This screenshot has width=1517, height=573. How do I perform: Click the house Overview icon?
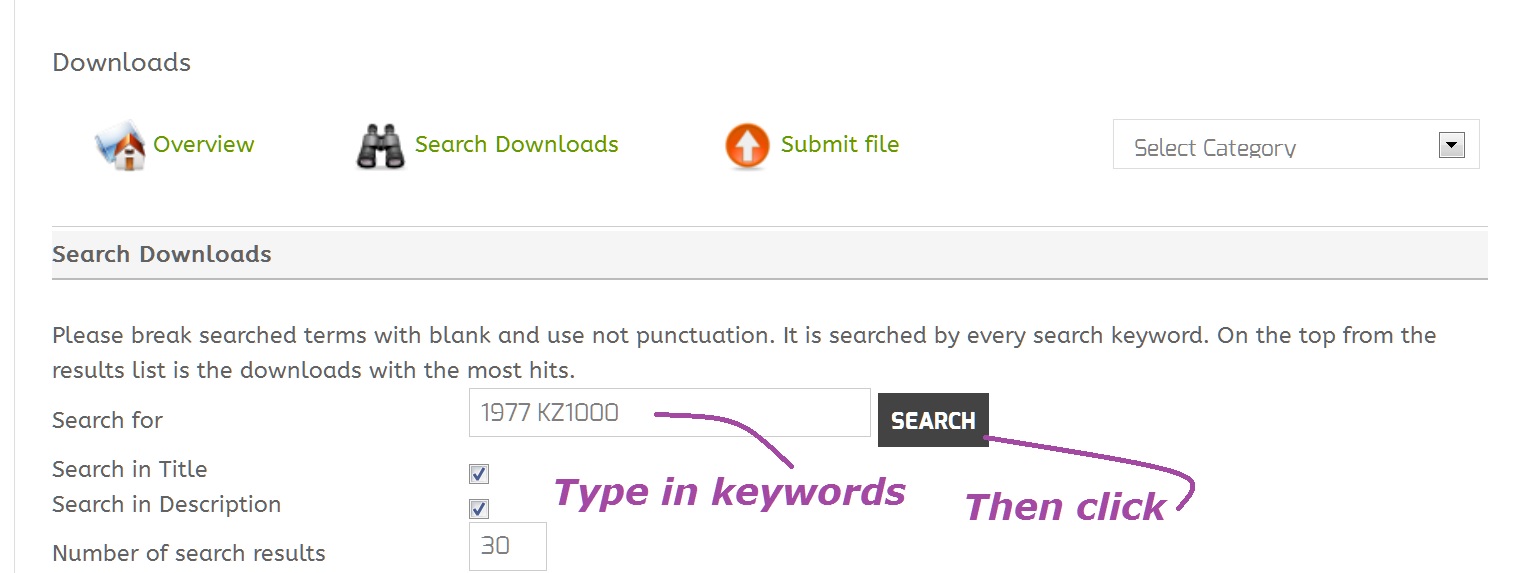pyautogui.click(x=120, y=147)
